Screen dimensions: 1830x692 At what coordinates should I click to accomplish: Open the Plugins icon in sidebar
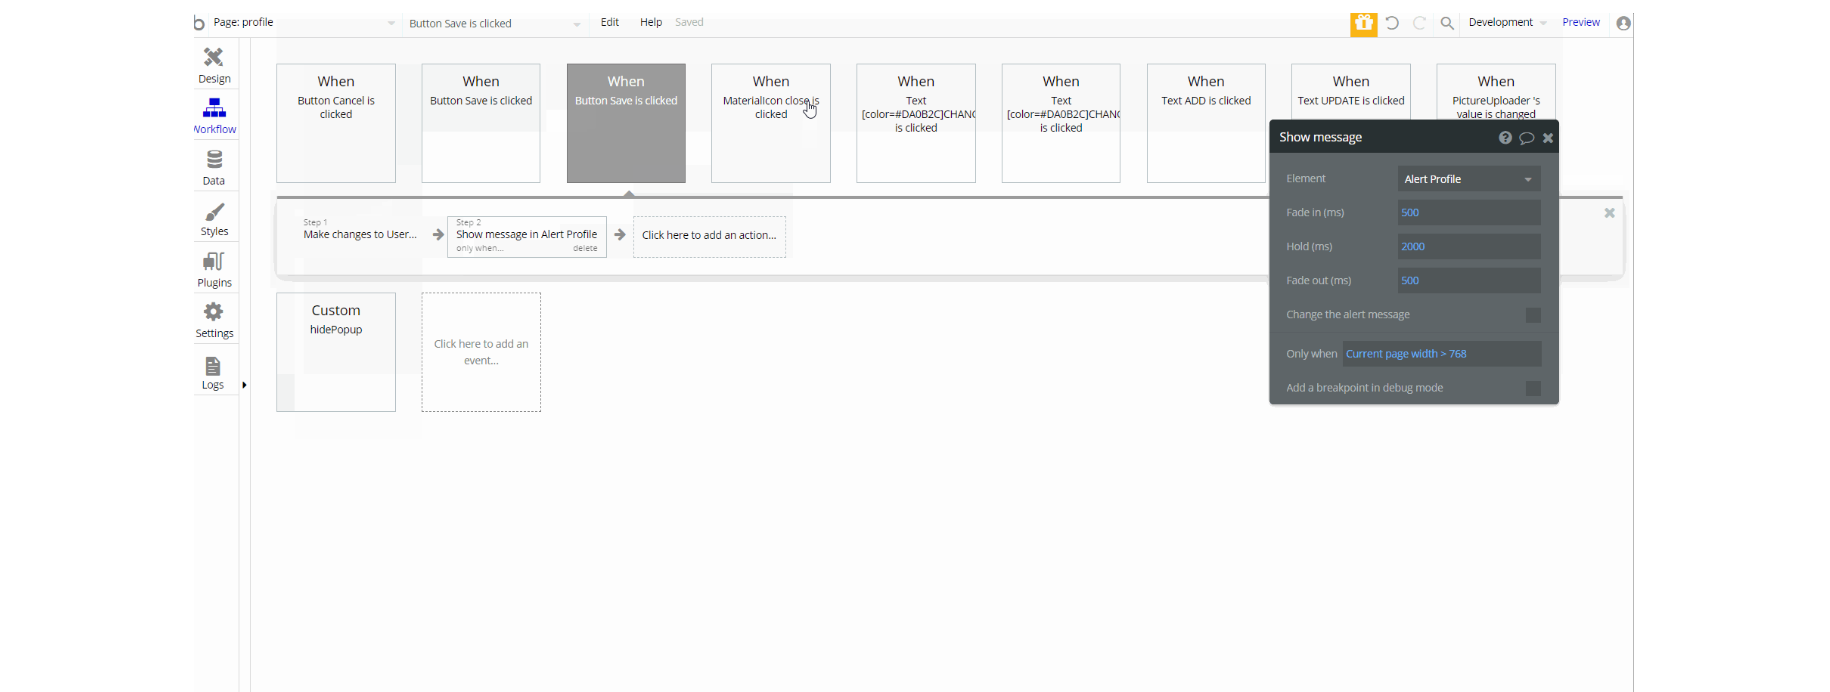pos(214,262)
